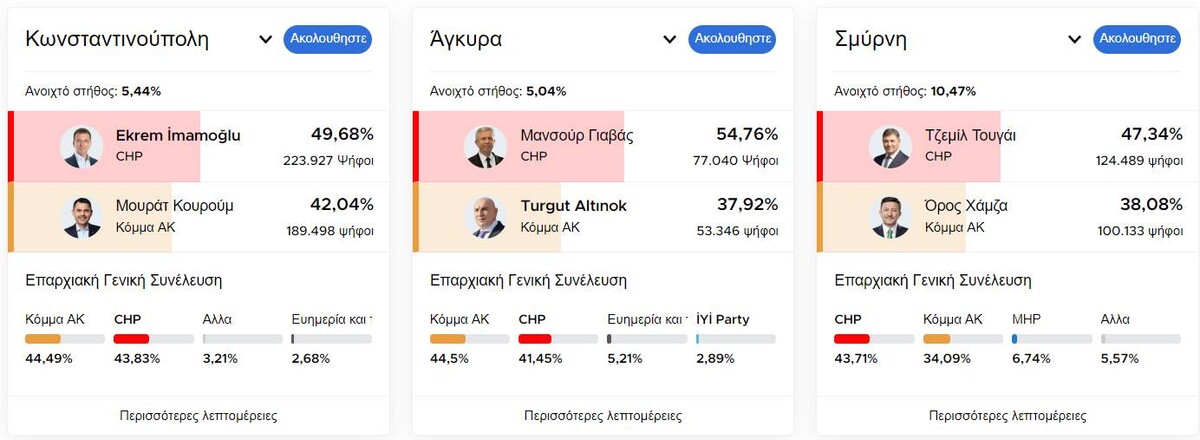This screenshot has height=440, width=1200.
Task: Expand the Κωνσταντινούπολη city dropdown chevron
Action: click(266, 40)
